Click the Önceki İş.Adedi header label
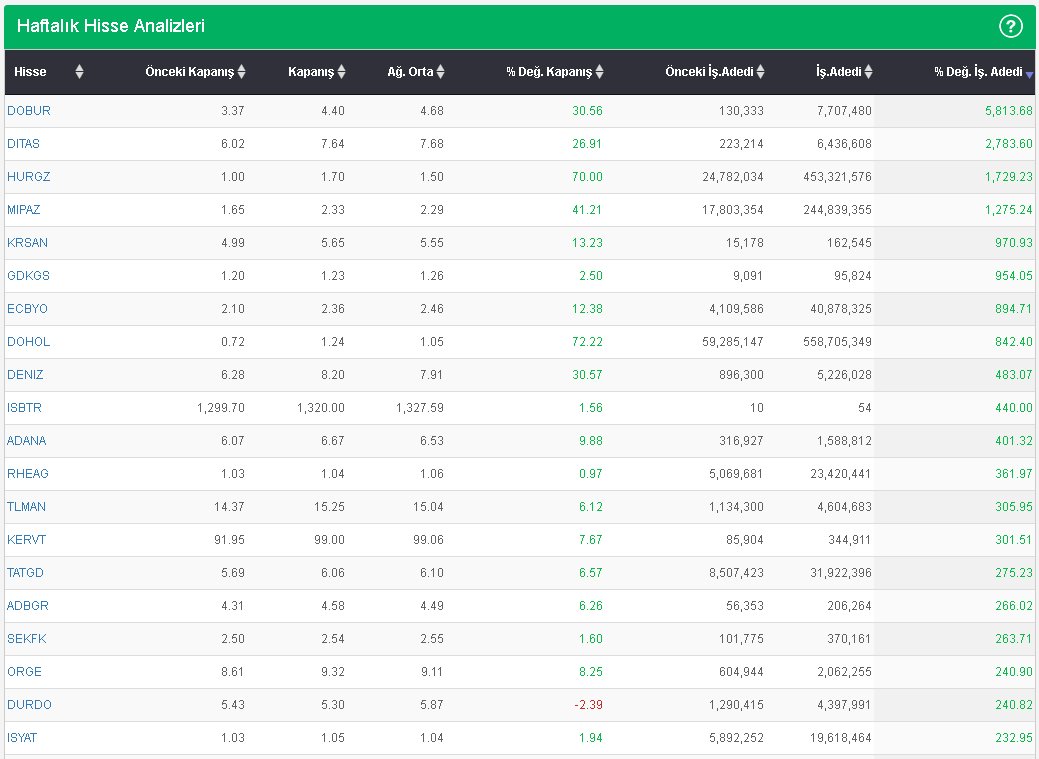Screen dimensions: 1039x759 [x=709, y=72]
